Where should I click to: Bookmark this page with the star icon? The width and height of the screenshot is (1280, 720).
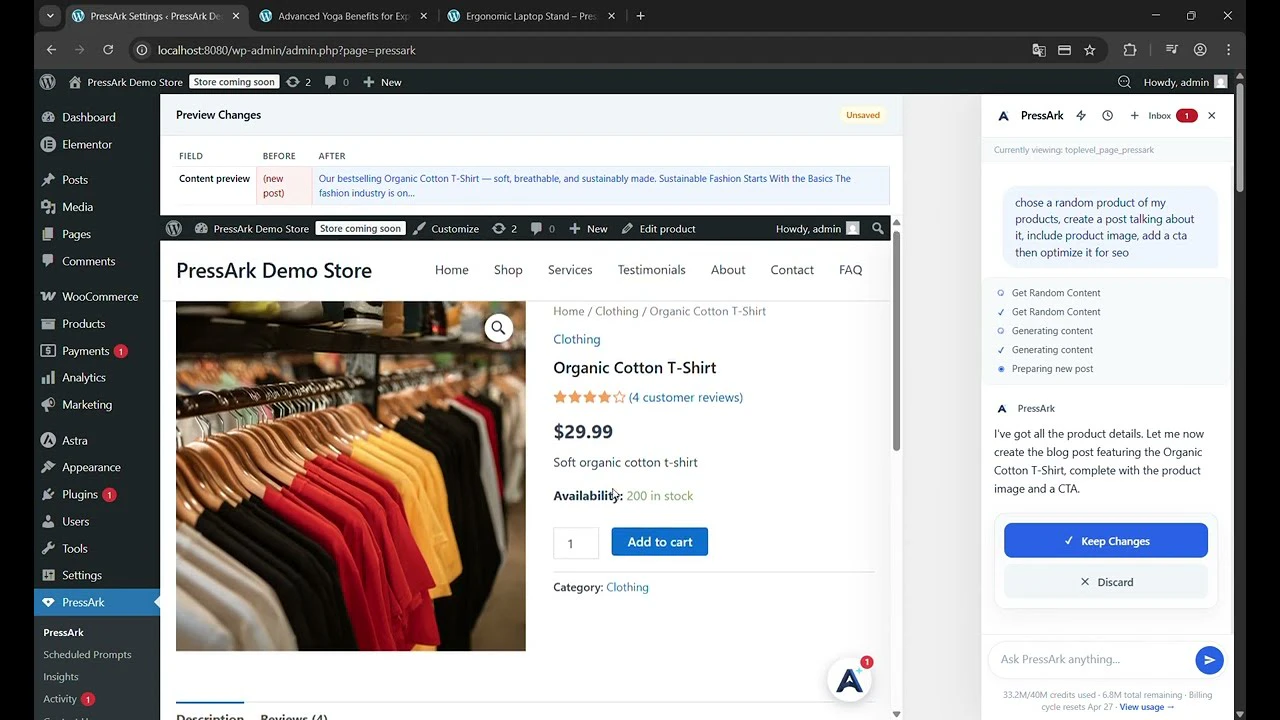(x=1090, y=50)
